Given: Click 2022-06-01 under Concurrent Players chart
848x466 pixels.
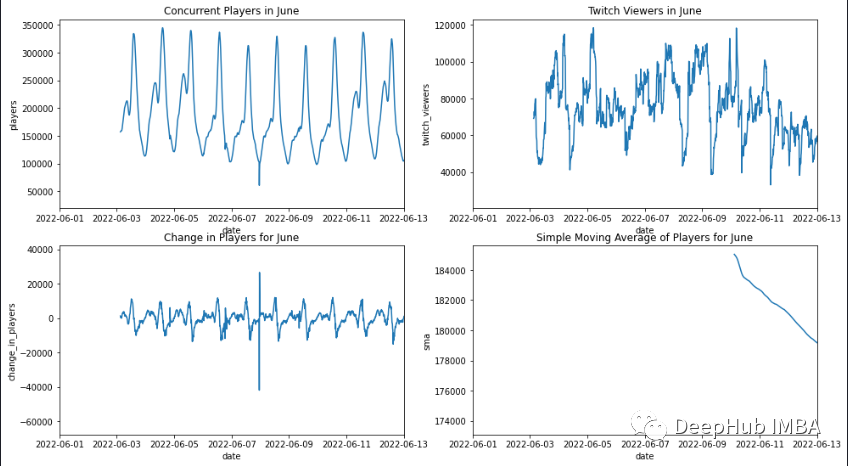Looking at the screenshot, I should (60, 218).
